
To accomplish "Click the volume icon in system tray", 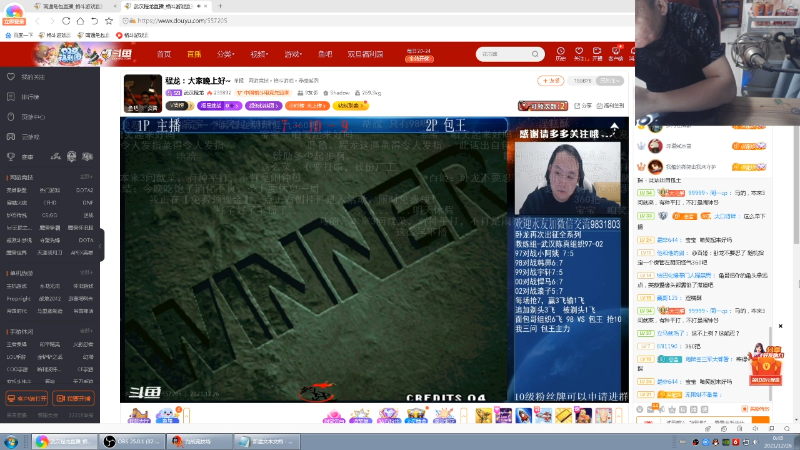I will tap(755, 442).
